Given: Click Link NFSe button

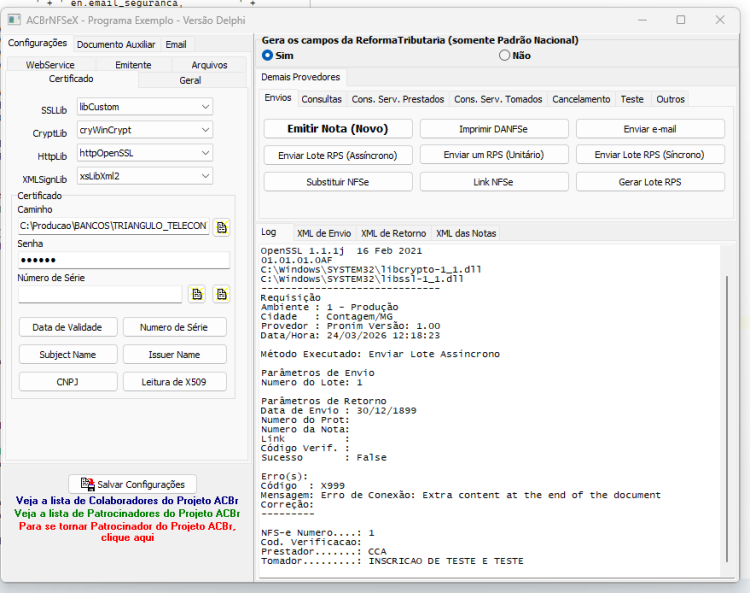Looking at the screenshot, I should [x=494, y=182].
